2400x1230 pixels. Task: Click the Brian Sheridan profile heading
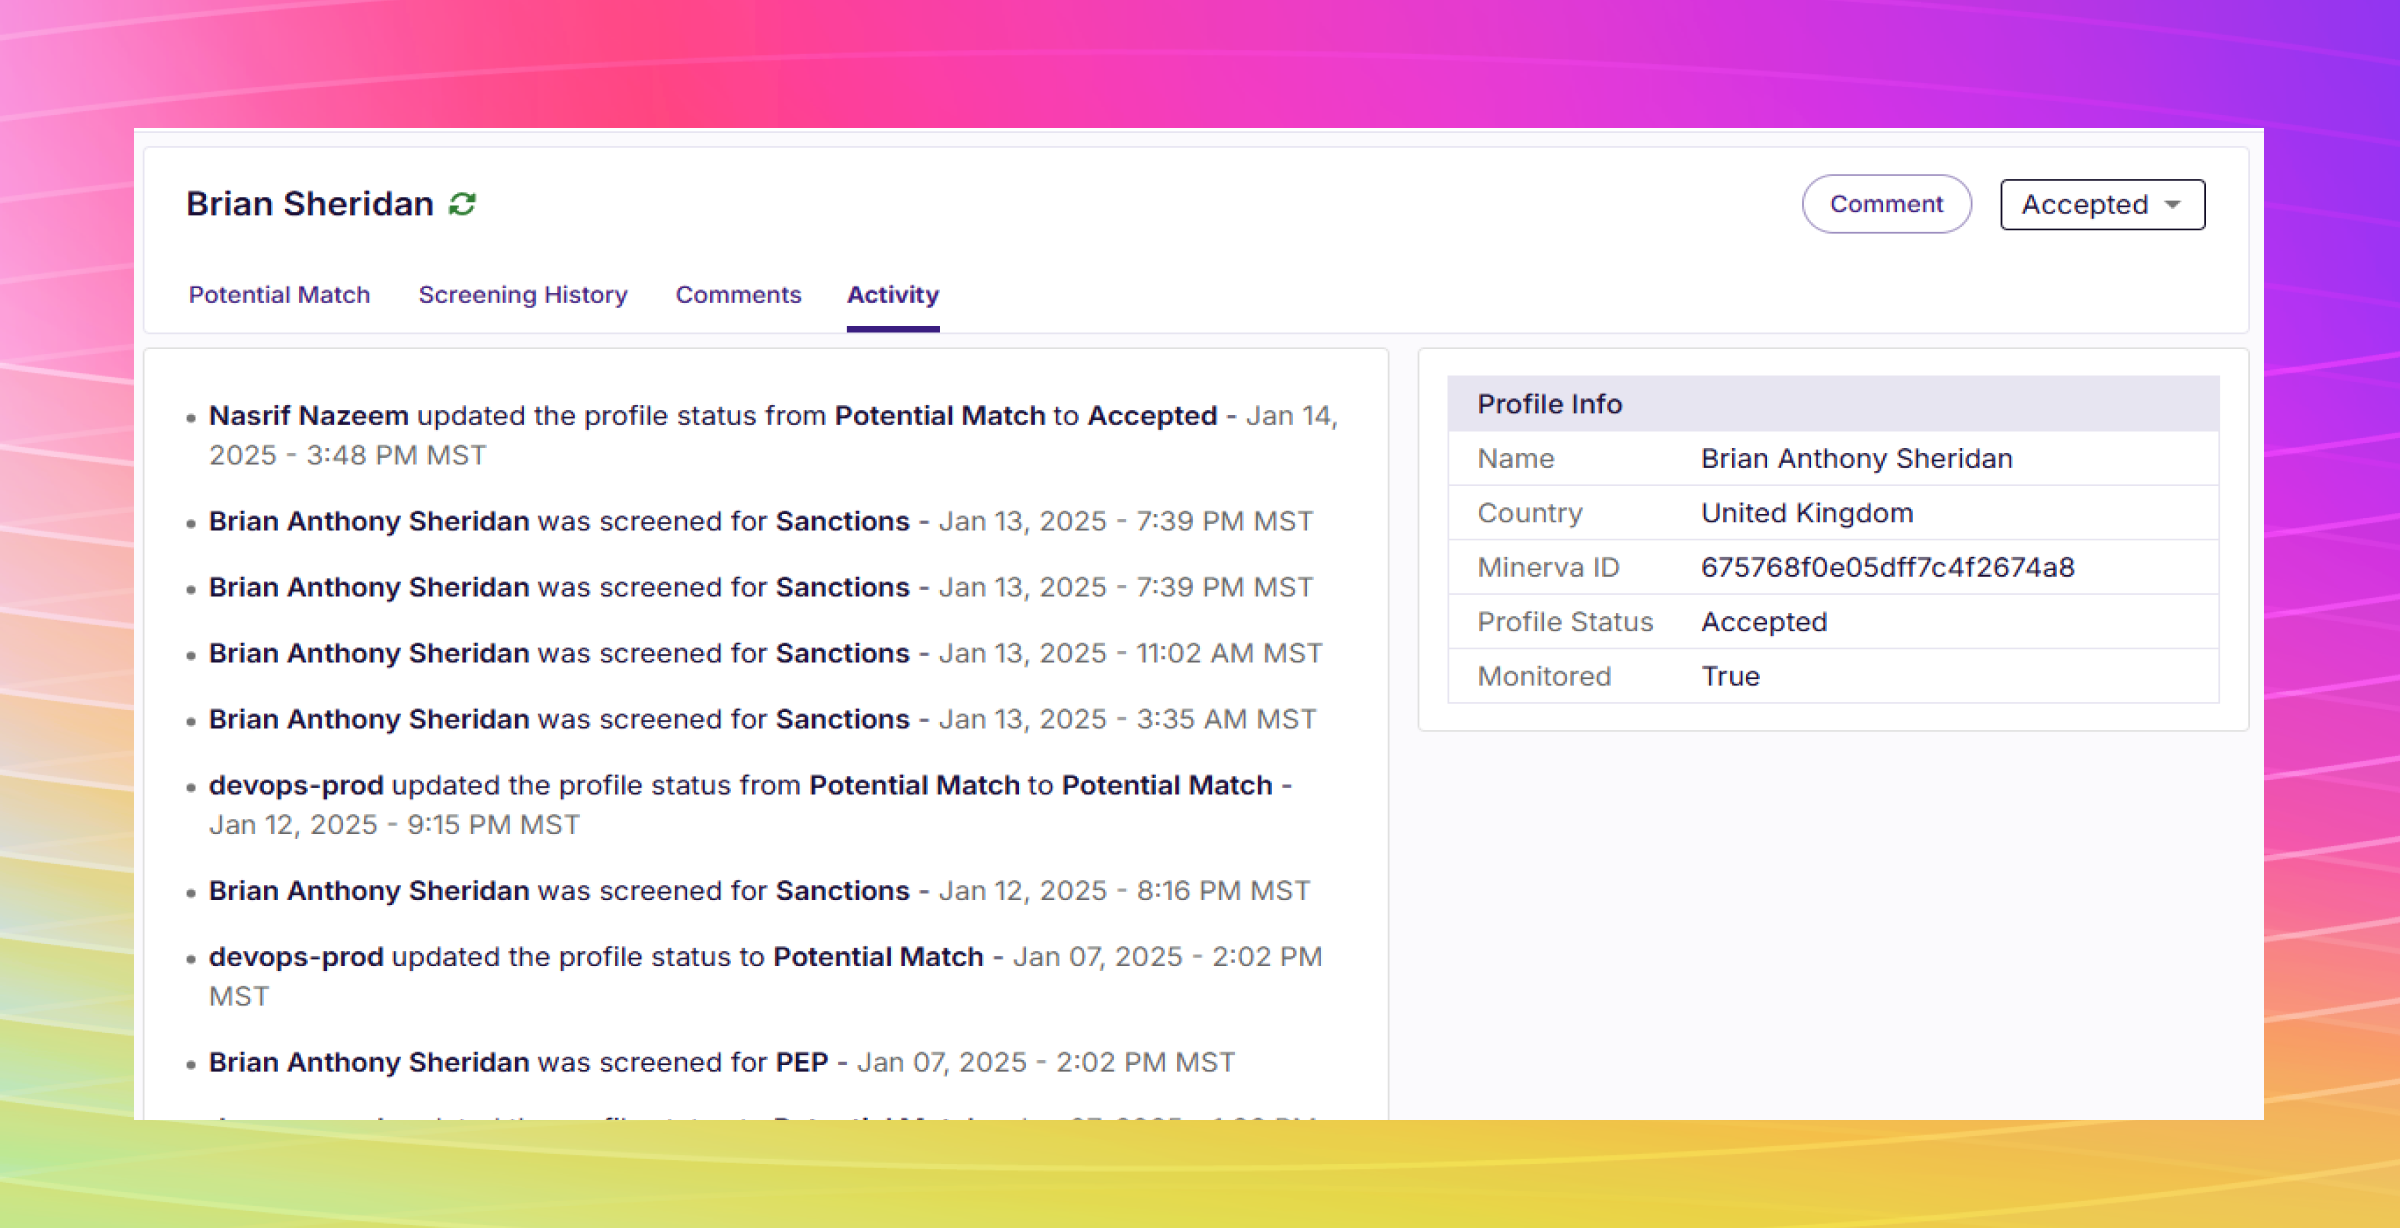pyautogui.click(x=309, y=204)
